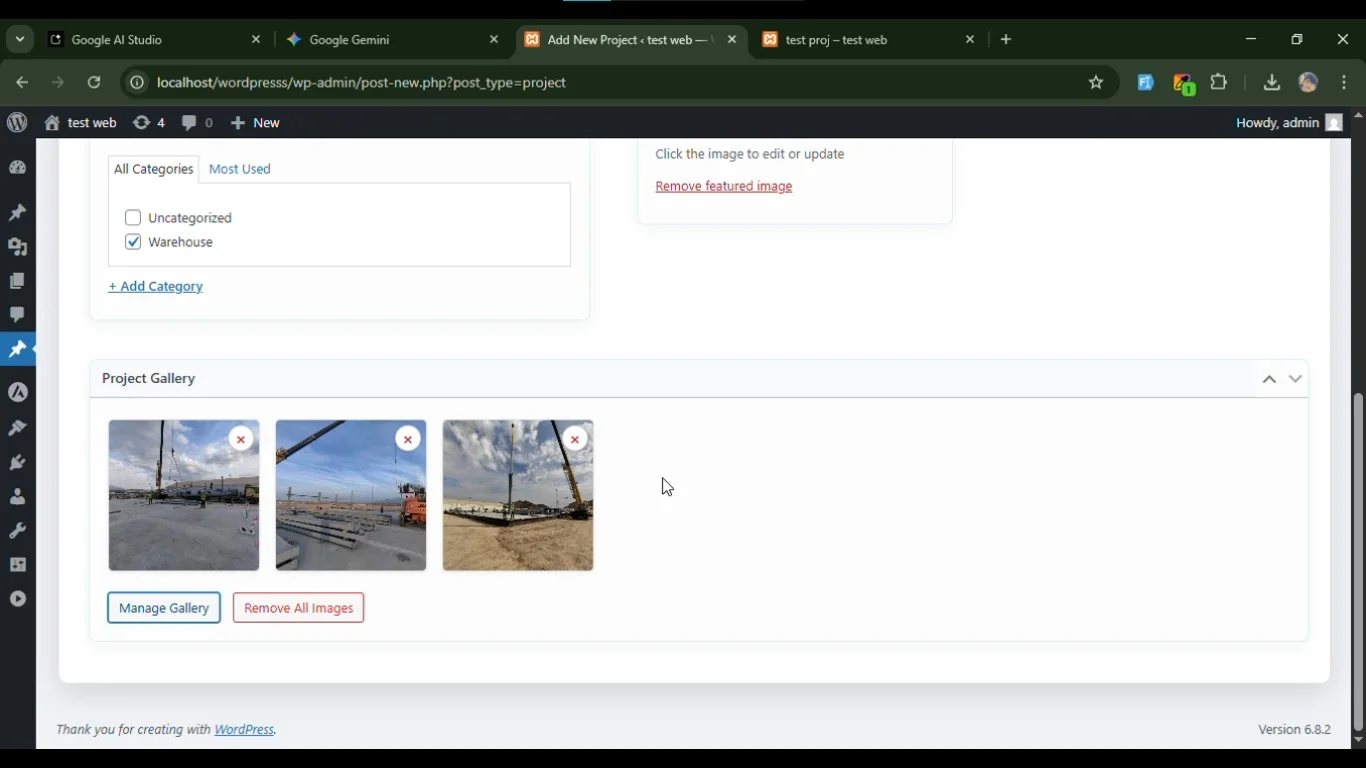The width and height of the screenshot is (1366, 768).
Task: Click the Collapse menu sidebar icon
Action: (x=18, y=599)
